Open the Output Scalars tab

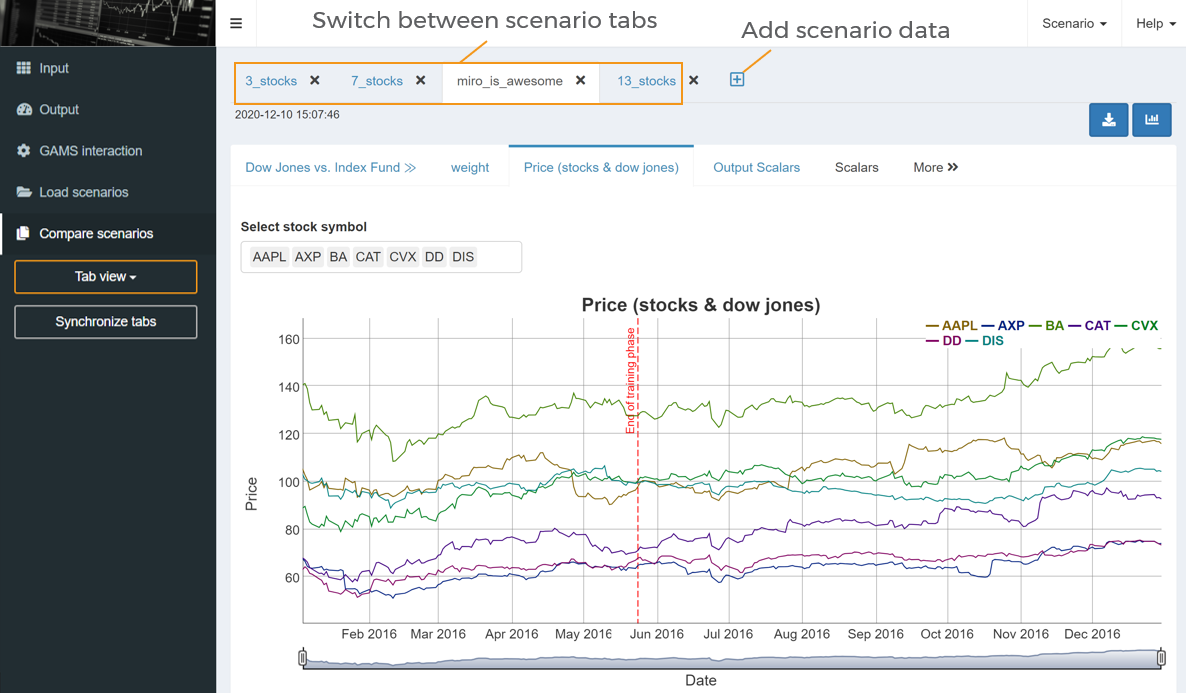tap(756, 167)
